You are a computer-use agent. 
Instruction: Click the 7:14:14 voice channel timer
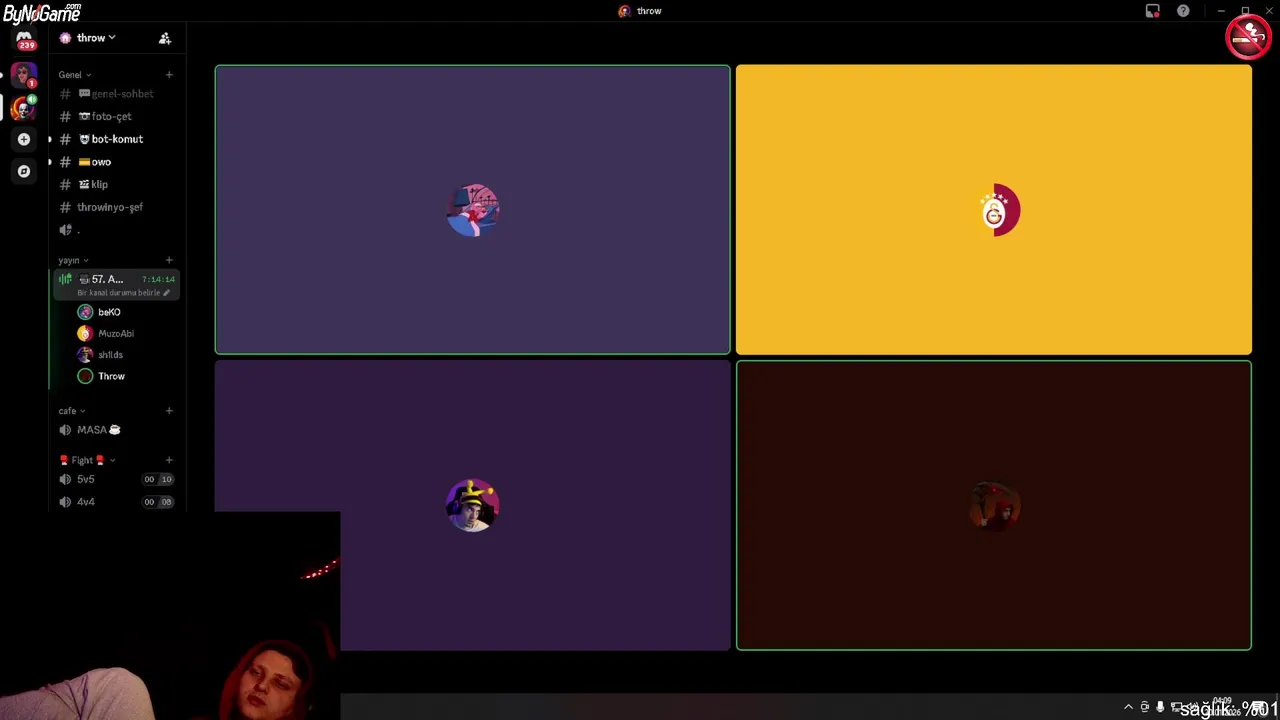158,280
